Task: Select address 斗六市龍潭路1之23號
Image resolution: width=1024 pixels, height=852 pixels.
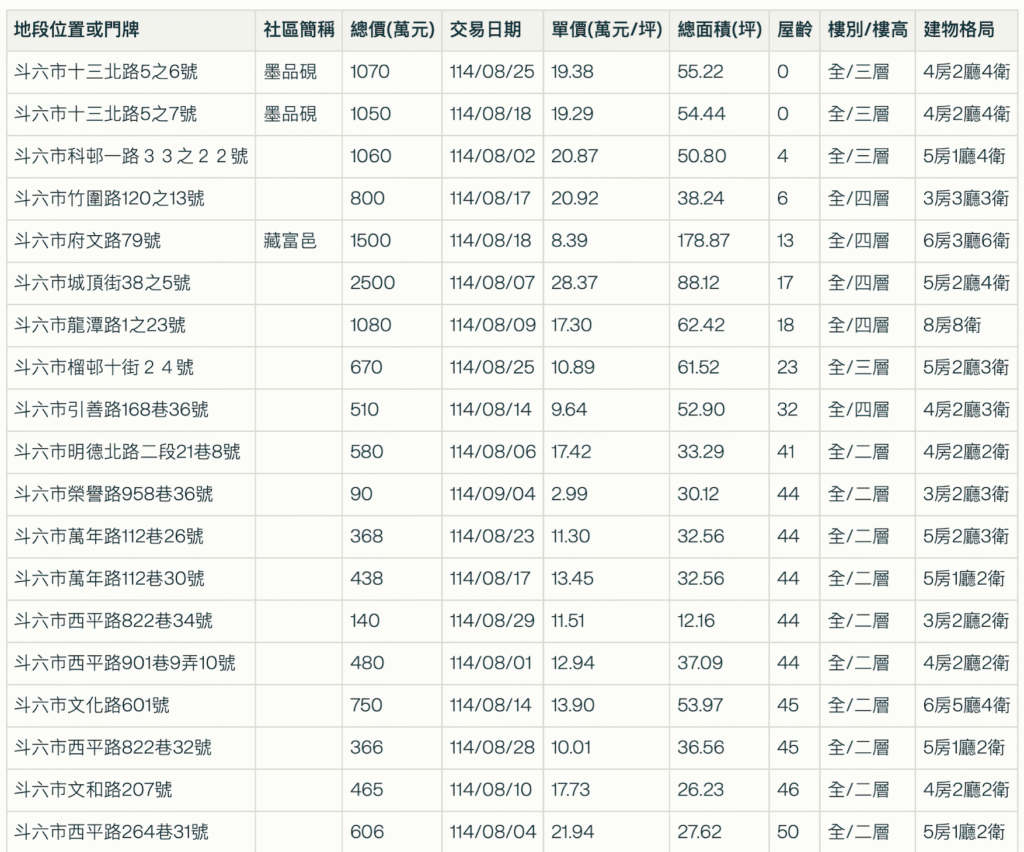Action: (100, 325)
